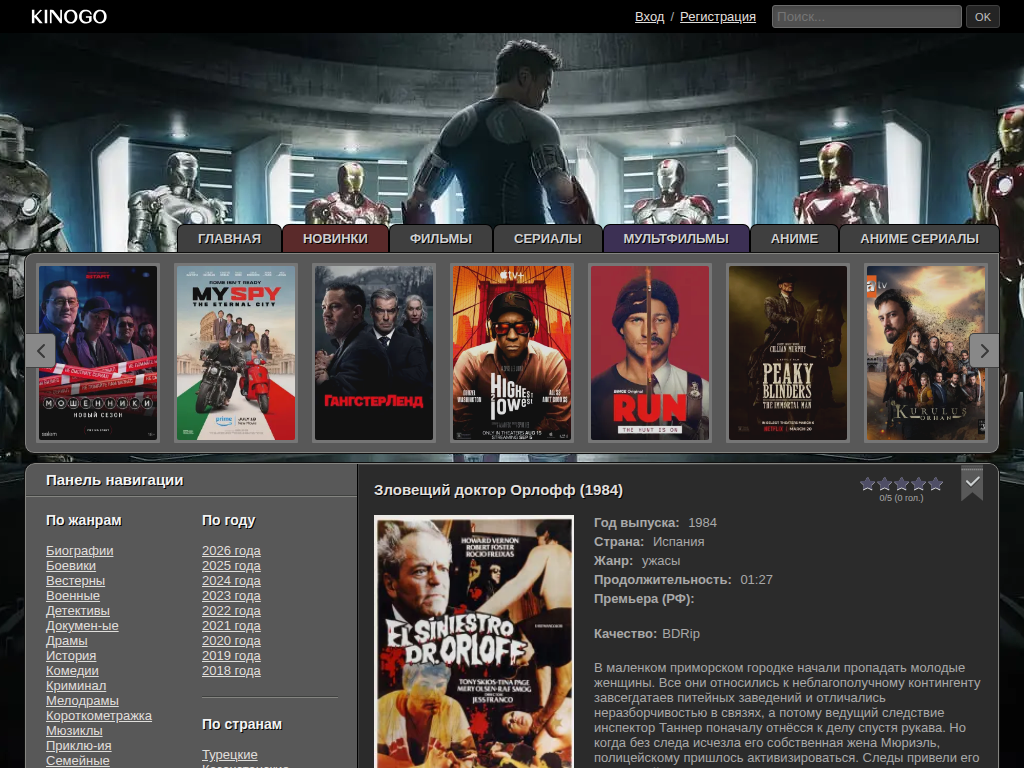Focus the Поиск search field
The height and width of the screenshot is (768, 1024).
point(866,16)
